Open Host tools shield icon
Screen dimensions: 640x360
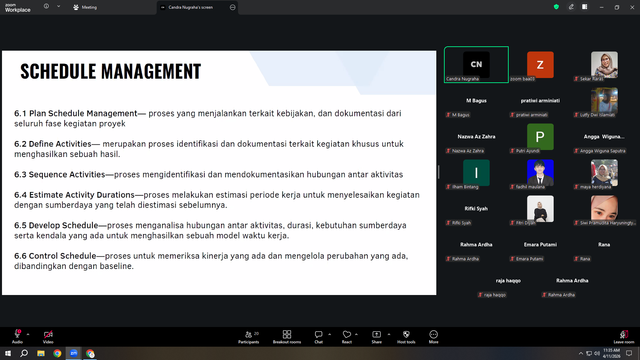[x=406, y=334]
